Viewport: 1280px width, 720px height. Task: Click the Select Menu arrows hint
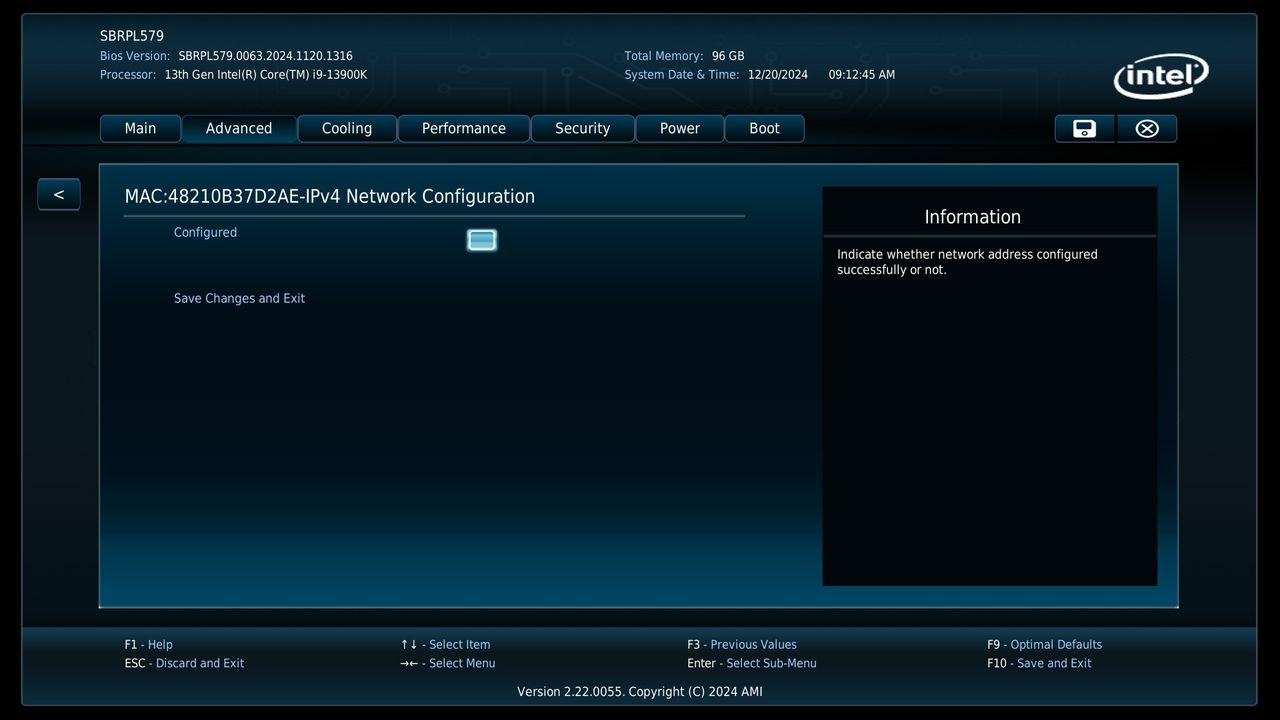[x=447, y=663]
